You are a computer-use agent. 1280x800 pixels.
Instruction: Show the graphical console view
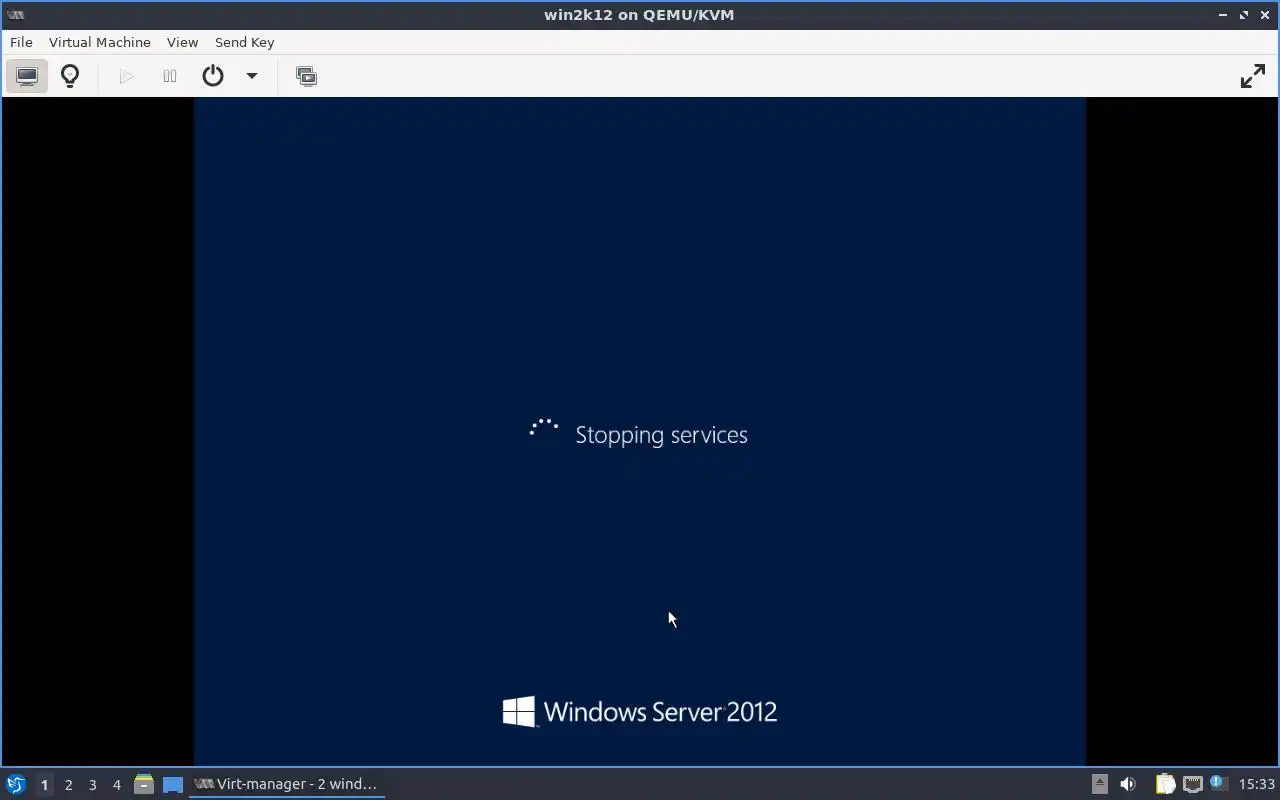(x=27, y=76)
